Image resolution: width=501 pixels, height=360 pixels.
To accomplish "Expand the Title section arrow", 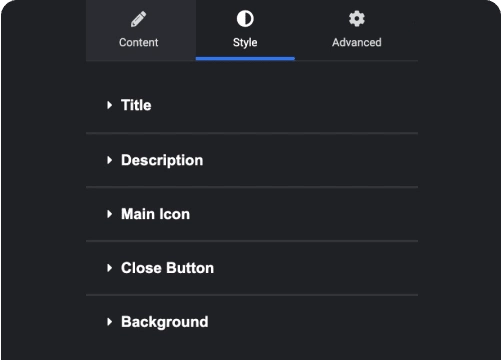I will pyautogui.click(x=109, y=105).
